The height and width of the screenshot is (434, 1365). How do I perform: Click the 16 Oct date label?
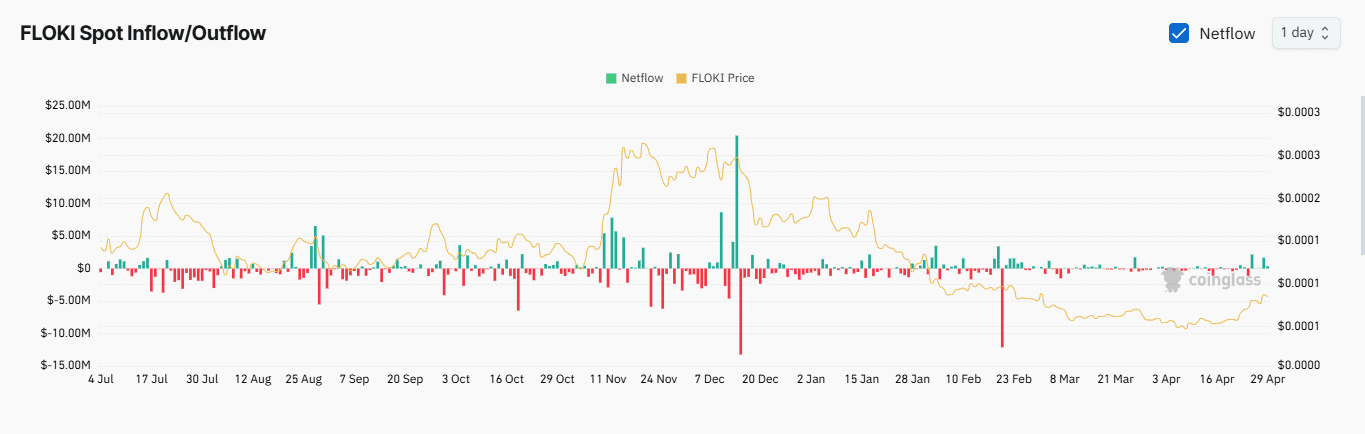506,380
